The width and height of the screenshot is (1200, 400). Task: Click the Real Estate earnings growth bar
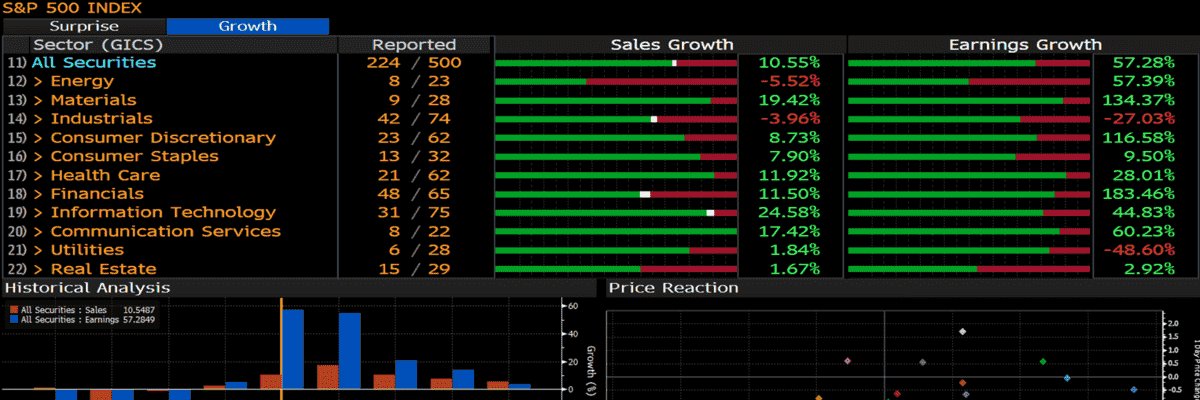coord(969,268)
